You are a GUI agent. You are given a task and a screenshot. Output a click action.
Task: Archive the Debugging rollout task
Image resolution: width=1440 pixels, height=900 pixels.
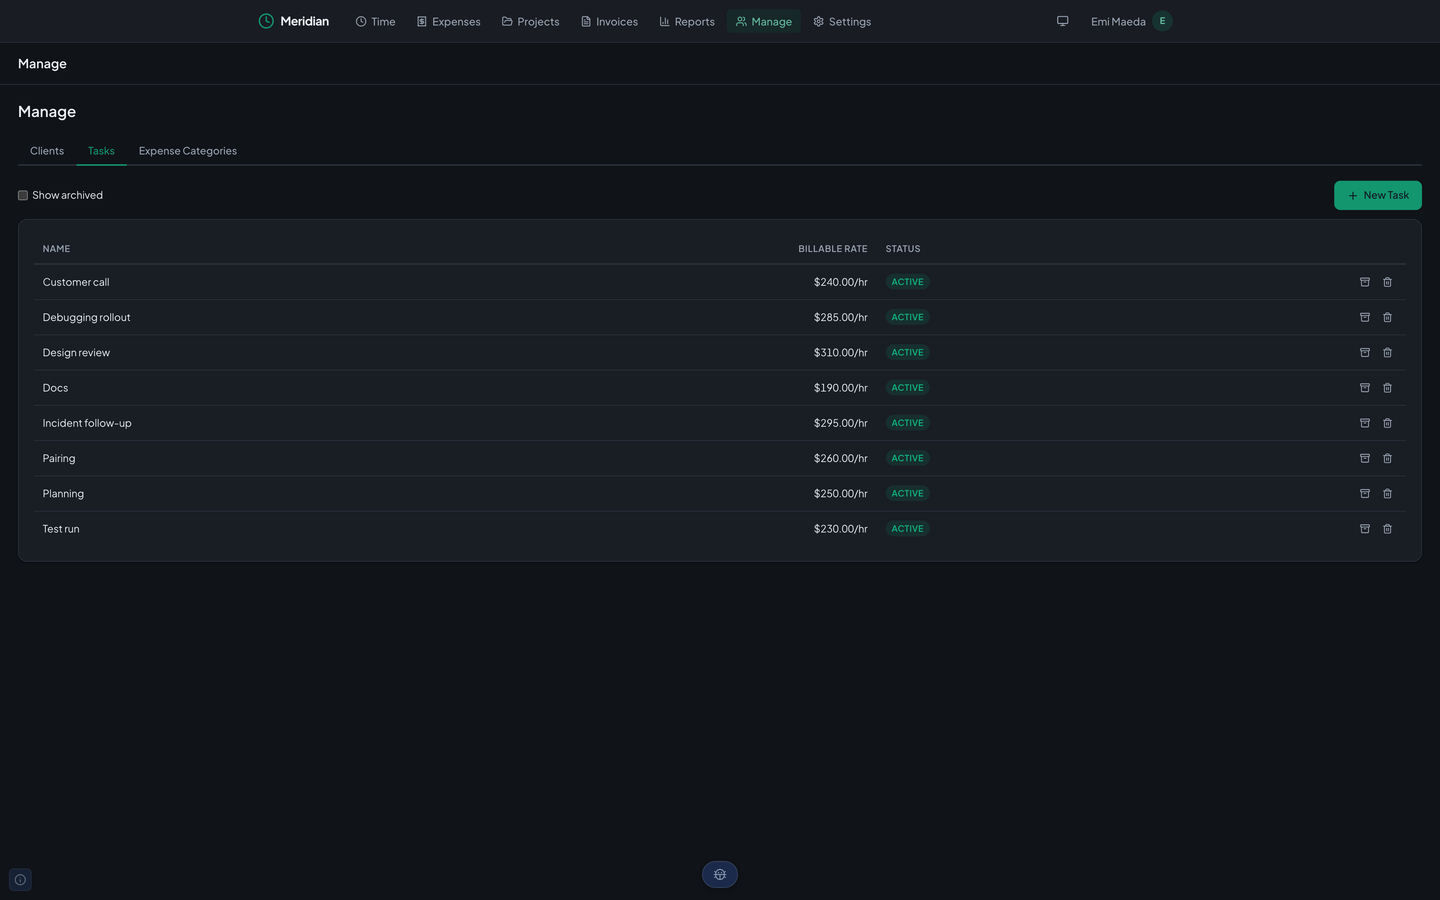1365,317
